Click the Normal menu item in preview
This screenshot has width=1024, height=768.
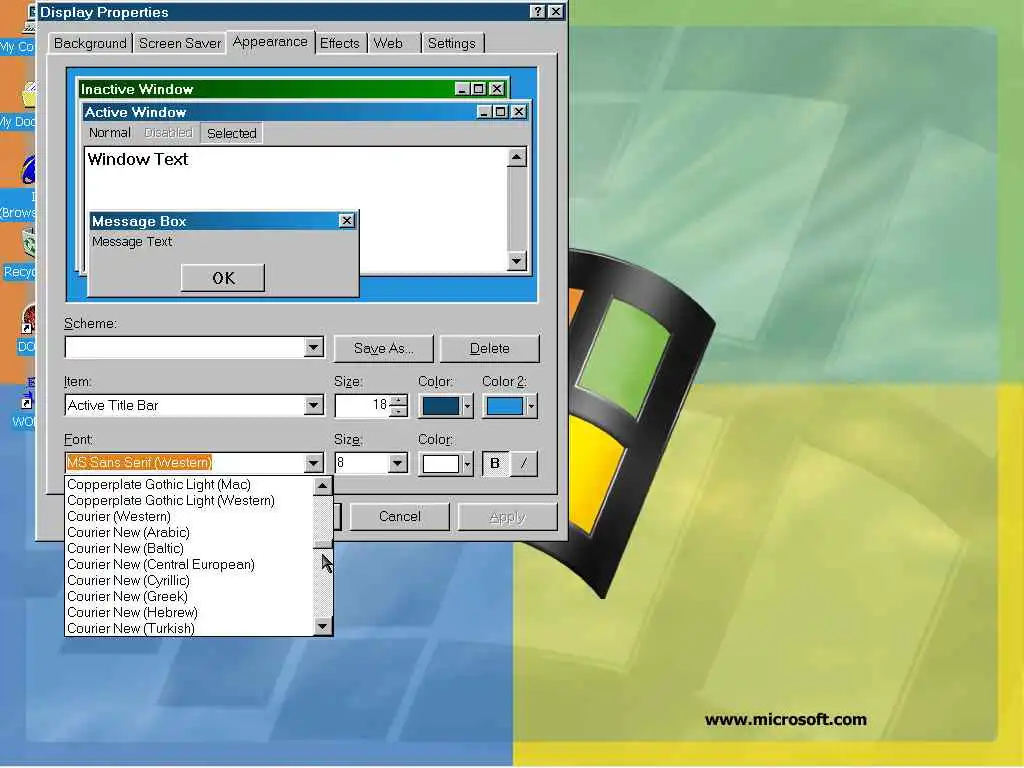(x=109, y=133)
